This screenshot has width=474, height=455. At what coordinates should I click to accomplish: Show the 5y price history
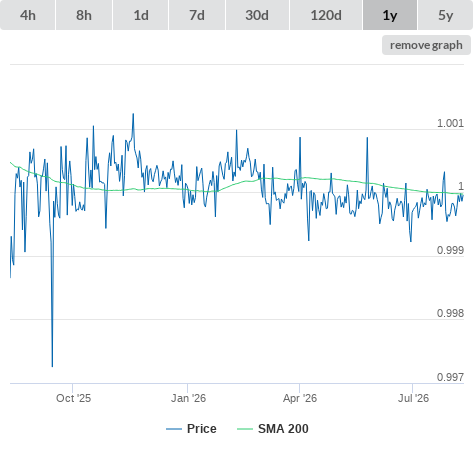(x=446, y=15)
